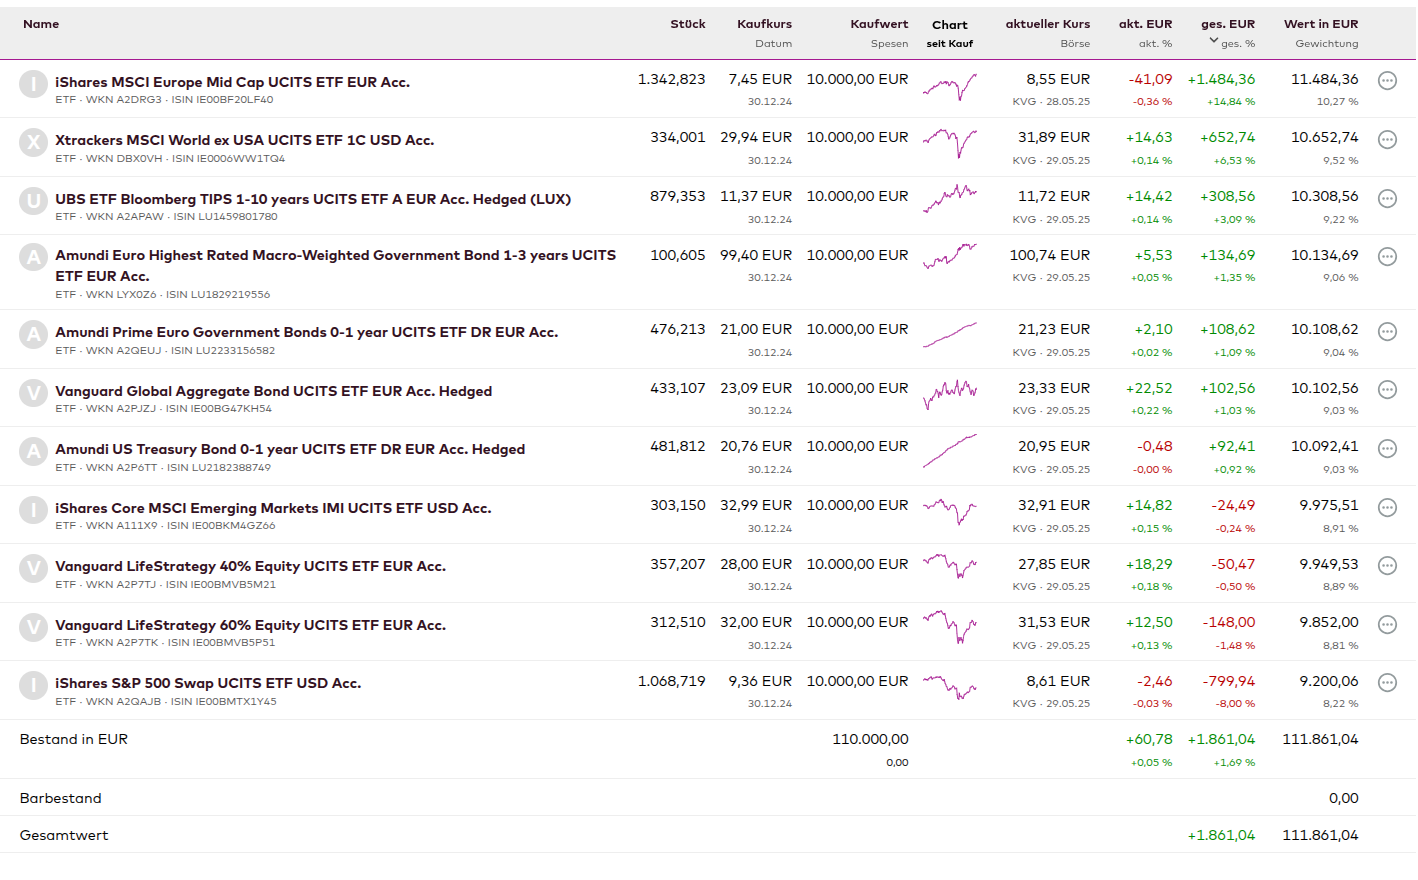This screenshot has width=1418, height=880.
Task: Open options for Vanguard LifeStrategy 40% Equity row
Action: (1387, 566)
